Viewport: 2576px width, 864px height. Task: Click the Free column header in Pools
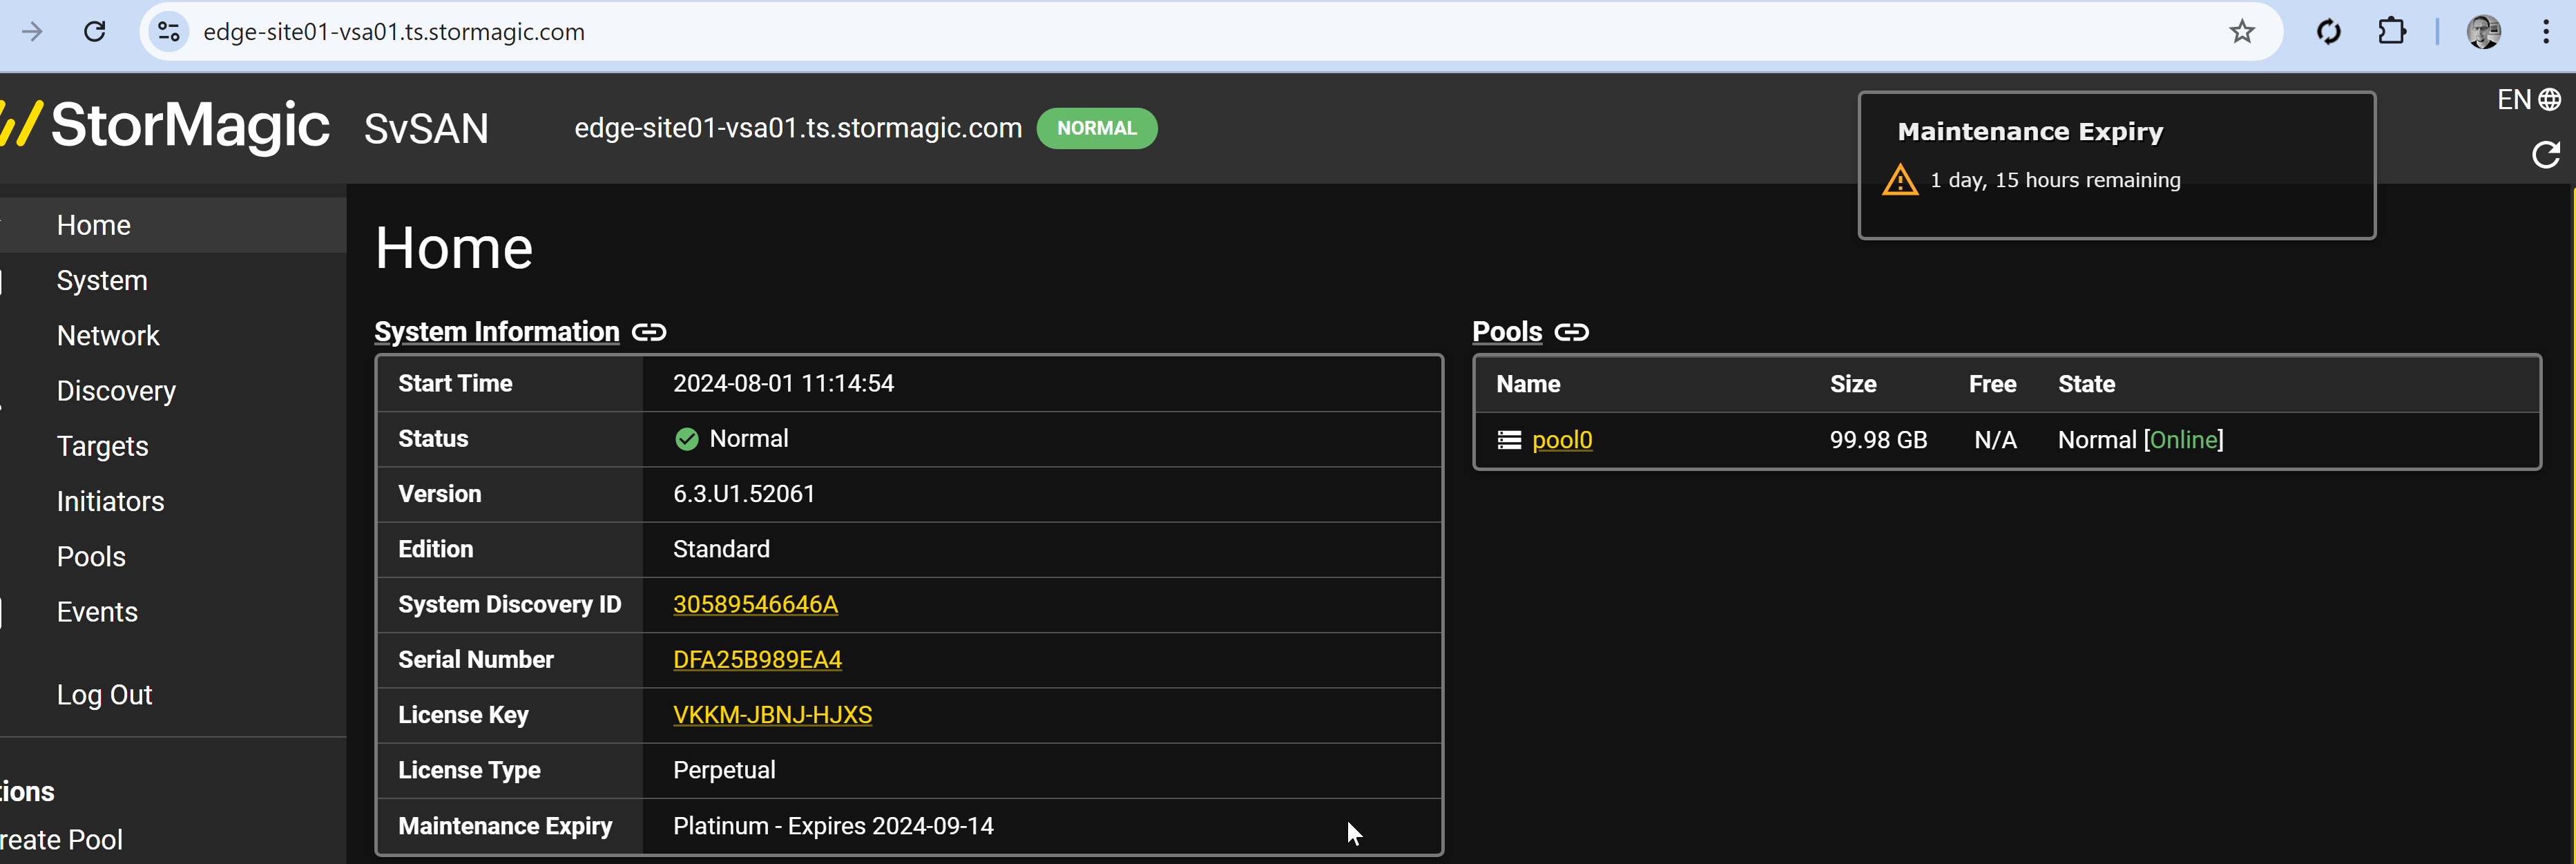point(1992,384)
